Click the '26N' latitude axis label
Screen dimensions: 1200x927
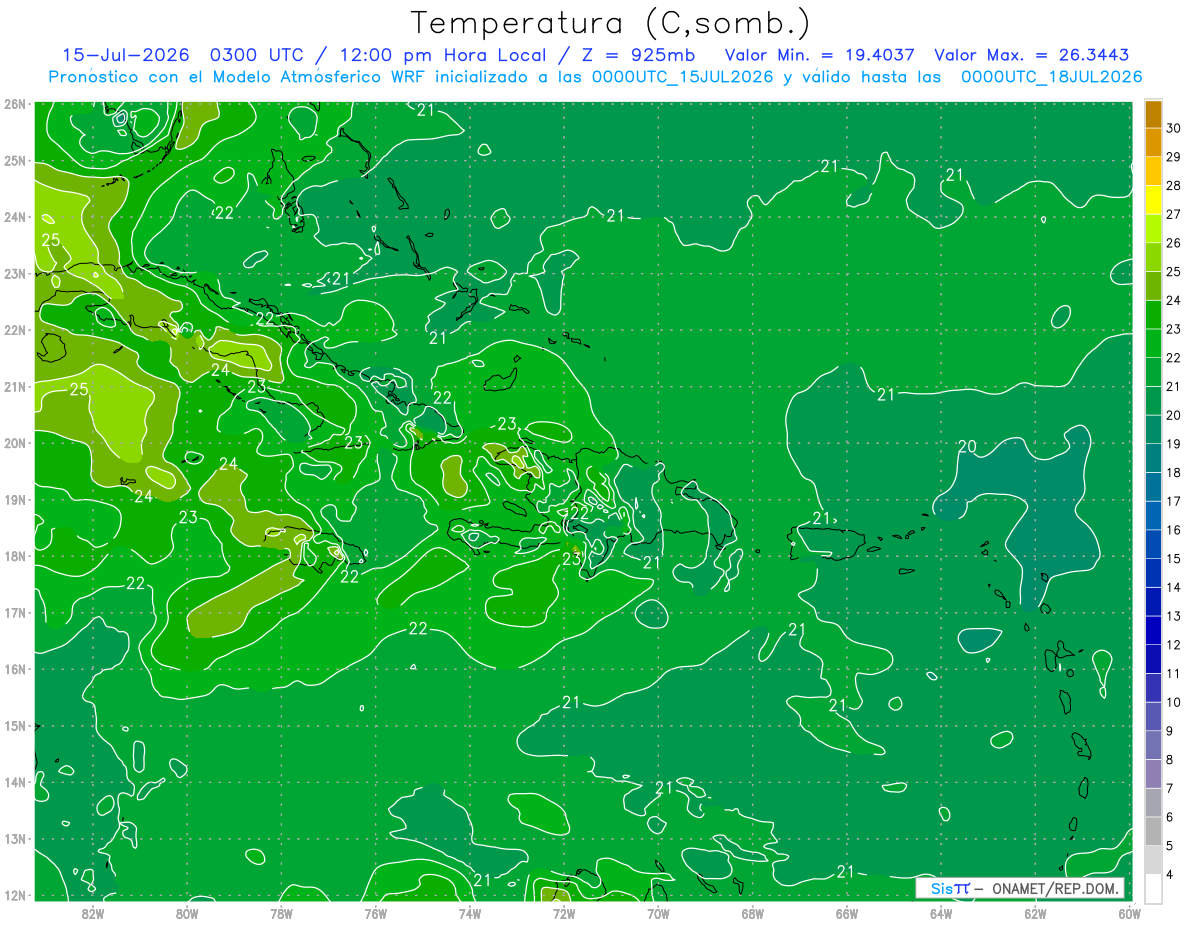point(14,104)
